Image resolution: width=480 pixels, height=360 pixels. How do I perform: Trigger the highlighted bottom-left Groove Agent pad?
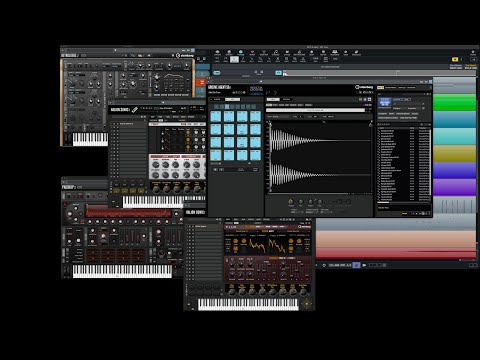216,155
